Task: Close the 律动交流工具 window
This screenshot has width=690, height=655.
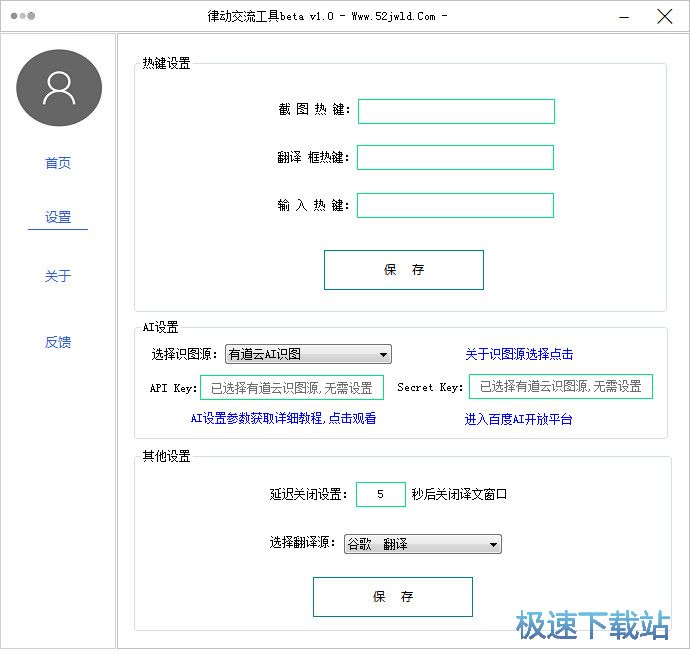Action: point(664,16)
